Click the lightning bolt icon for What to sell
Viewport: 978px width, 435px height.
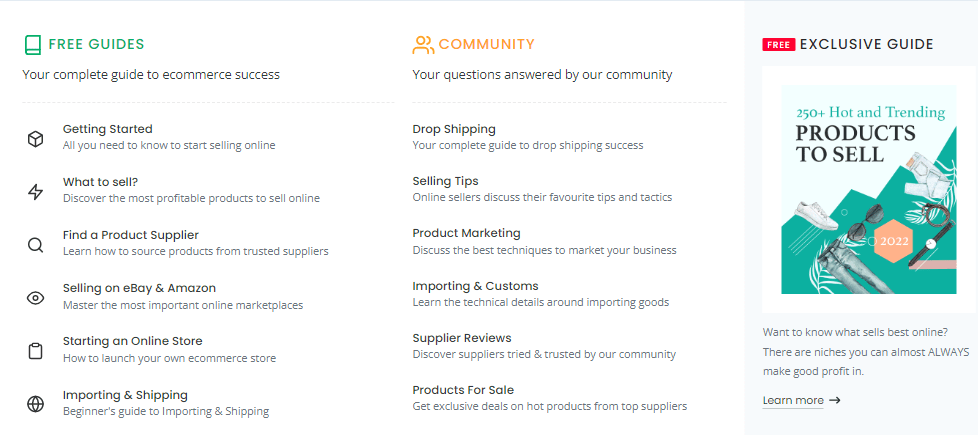click(36, 192)
